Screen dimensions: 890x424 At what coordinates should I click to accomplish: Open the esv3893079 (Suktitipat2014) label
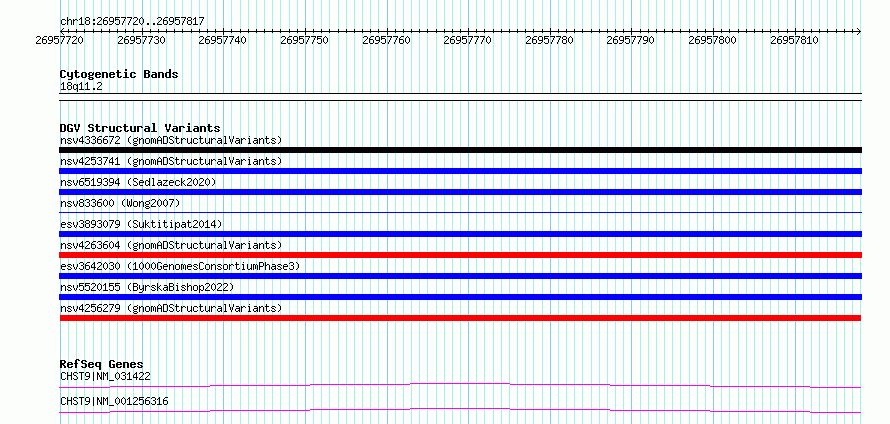tap(141, 224)
